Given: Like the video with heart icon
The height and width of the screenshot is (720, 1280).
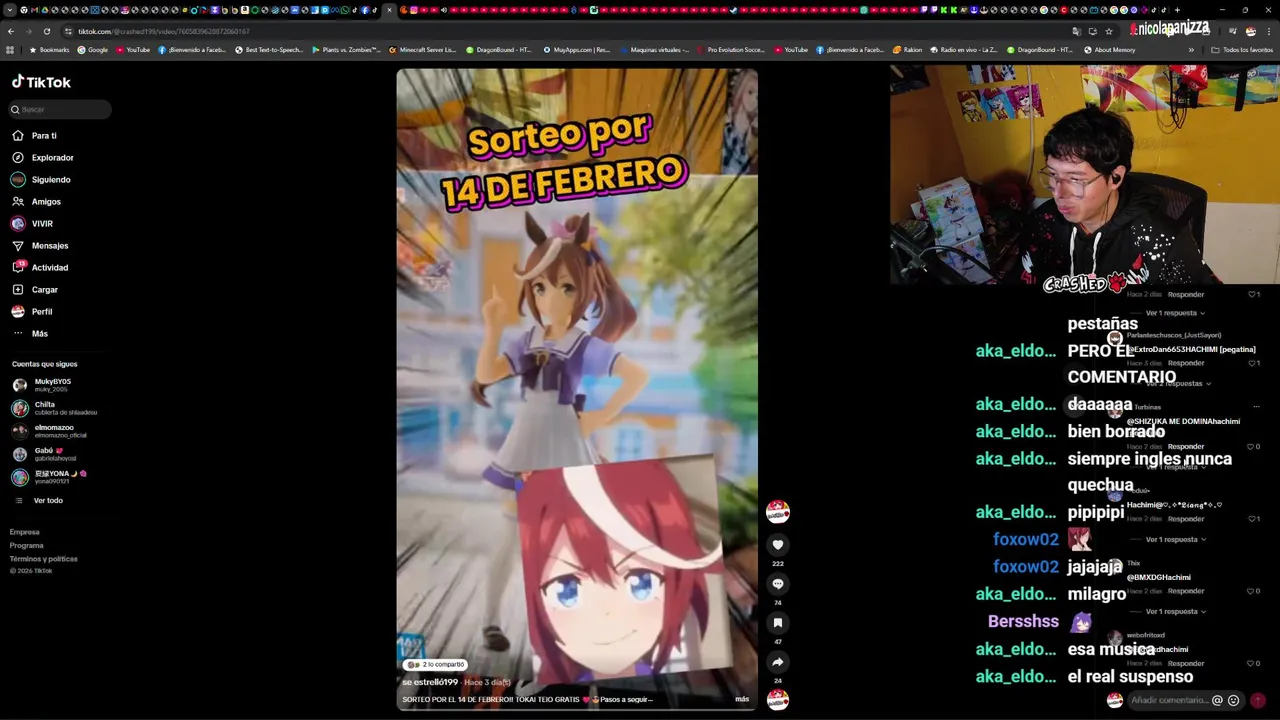Looking at the screenshot, I should [777, 544].
